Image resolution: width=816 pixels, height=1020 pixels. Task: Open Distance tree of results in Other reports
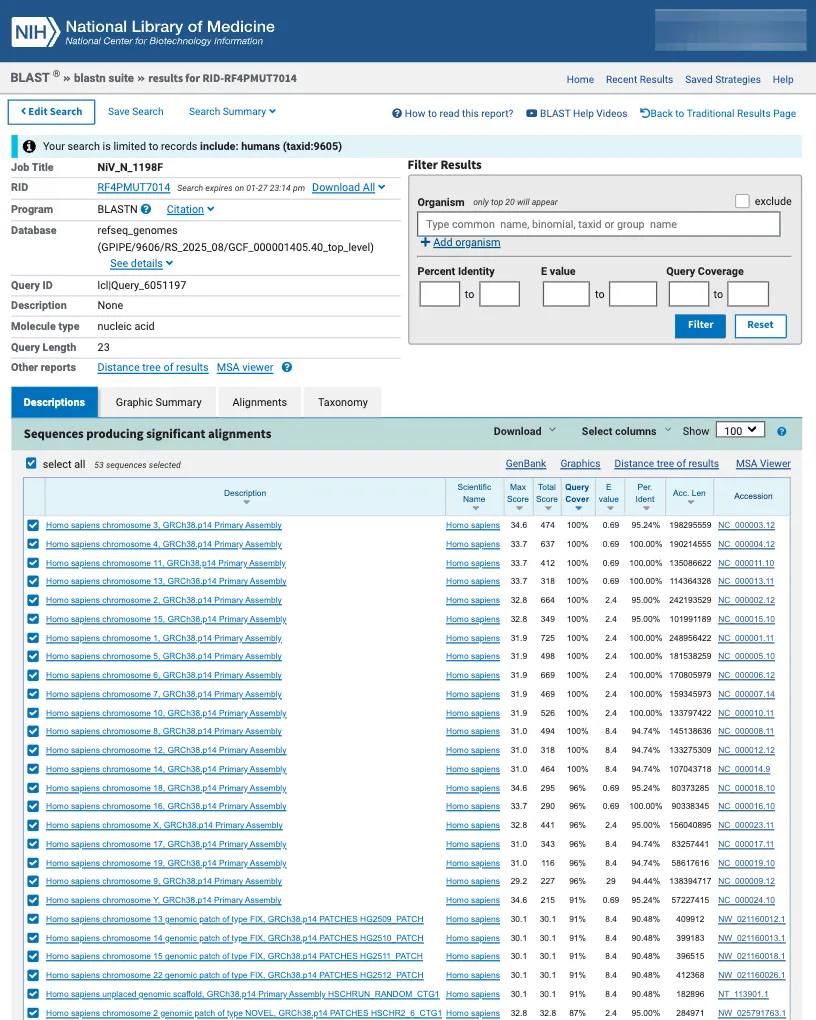tap(152, 368)
